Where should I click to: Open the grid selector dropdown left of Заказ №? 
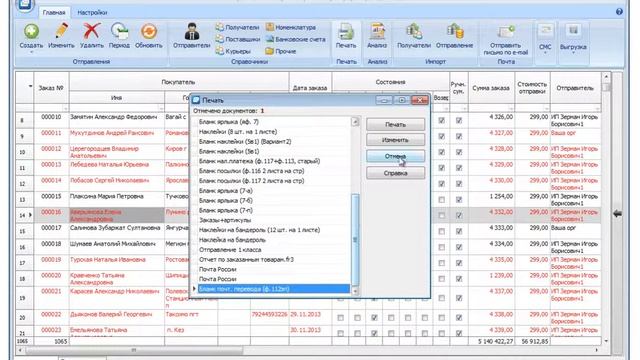pyautogui.click(x=30, y=87)
